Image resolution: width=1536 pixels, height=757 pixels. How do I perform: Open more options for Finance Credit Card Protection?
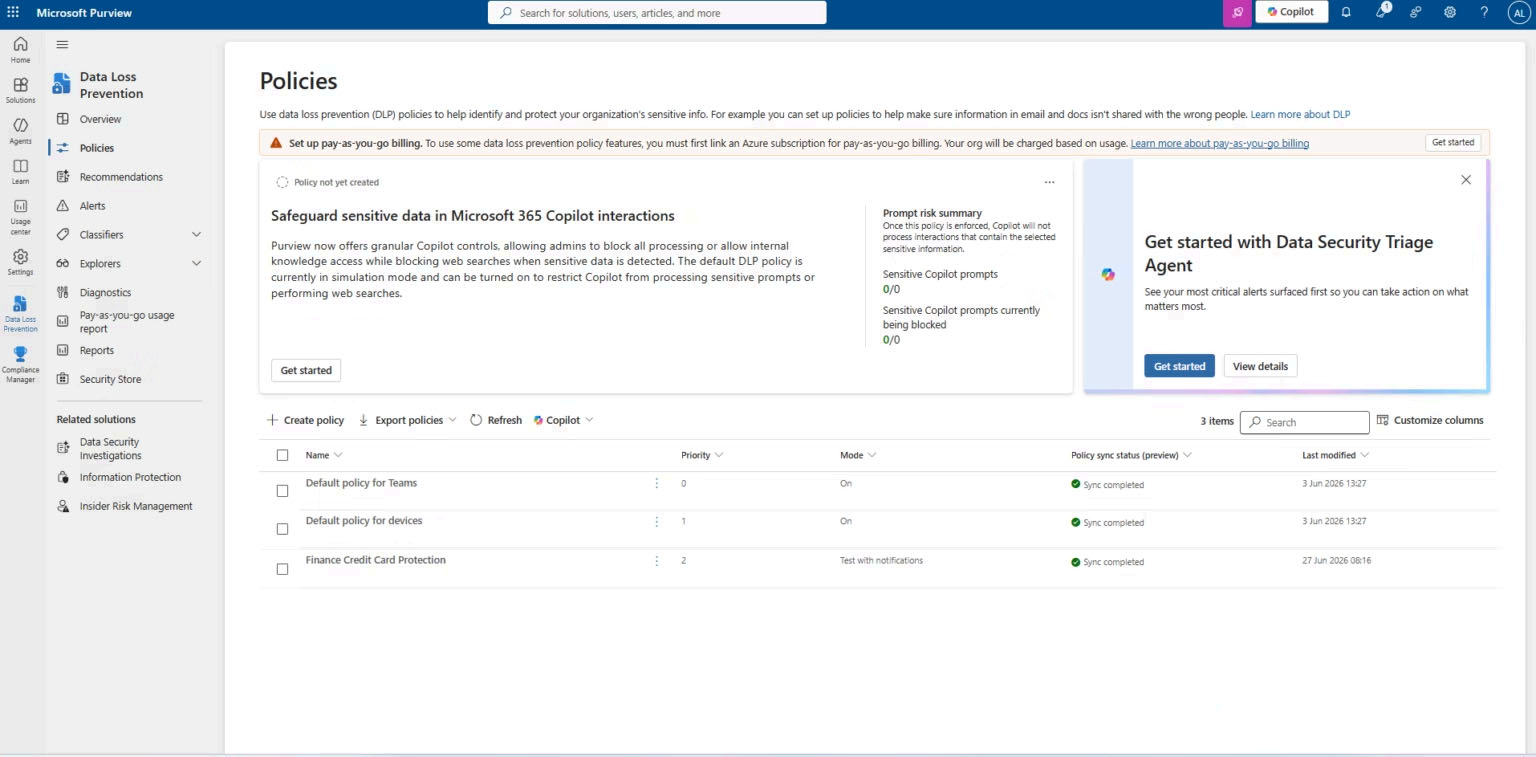[657, 561]
